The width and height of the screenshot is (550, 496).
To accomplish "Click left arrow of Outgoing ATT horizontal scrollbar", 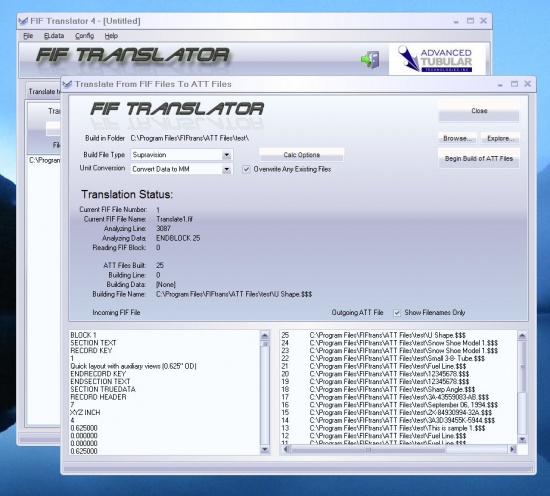I will [x=286, y=449].
